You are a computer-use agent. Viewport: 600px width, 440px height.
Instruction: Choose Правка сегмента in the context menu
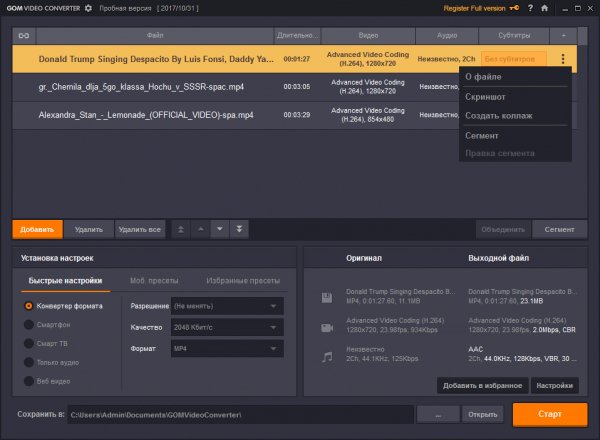click(515, 153)
